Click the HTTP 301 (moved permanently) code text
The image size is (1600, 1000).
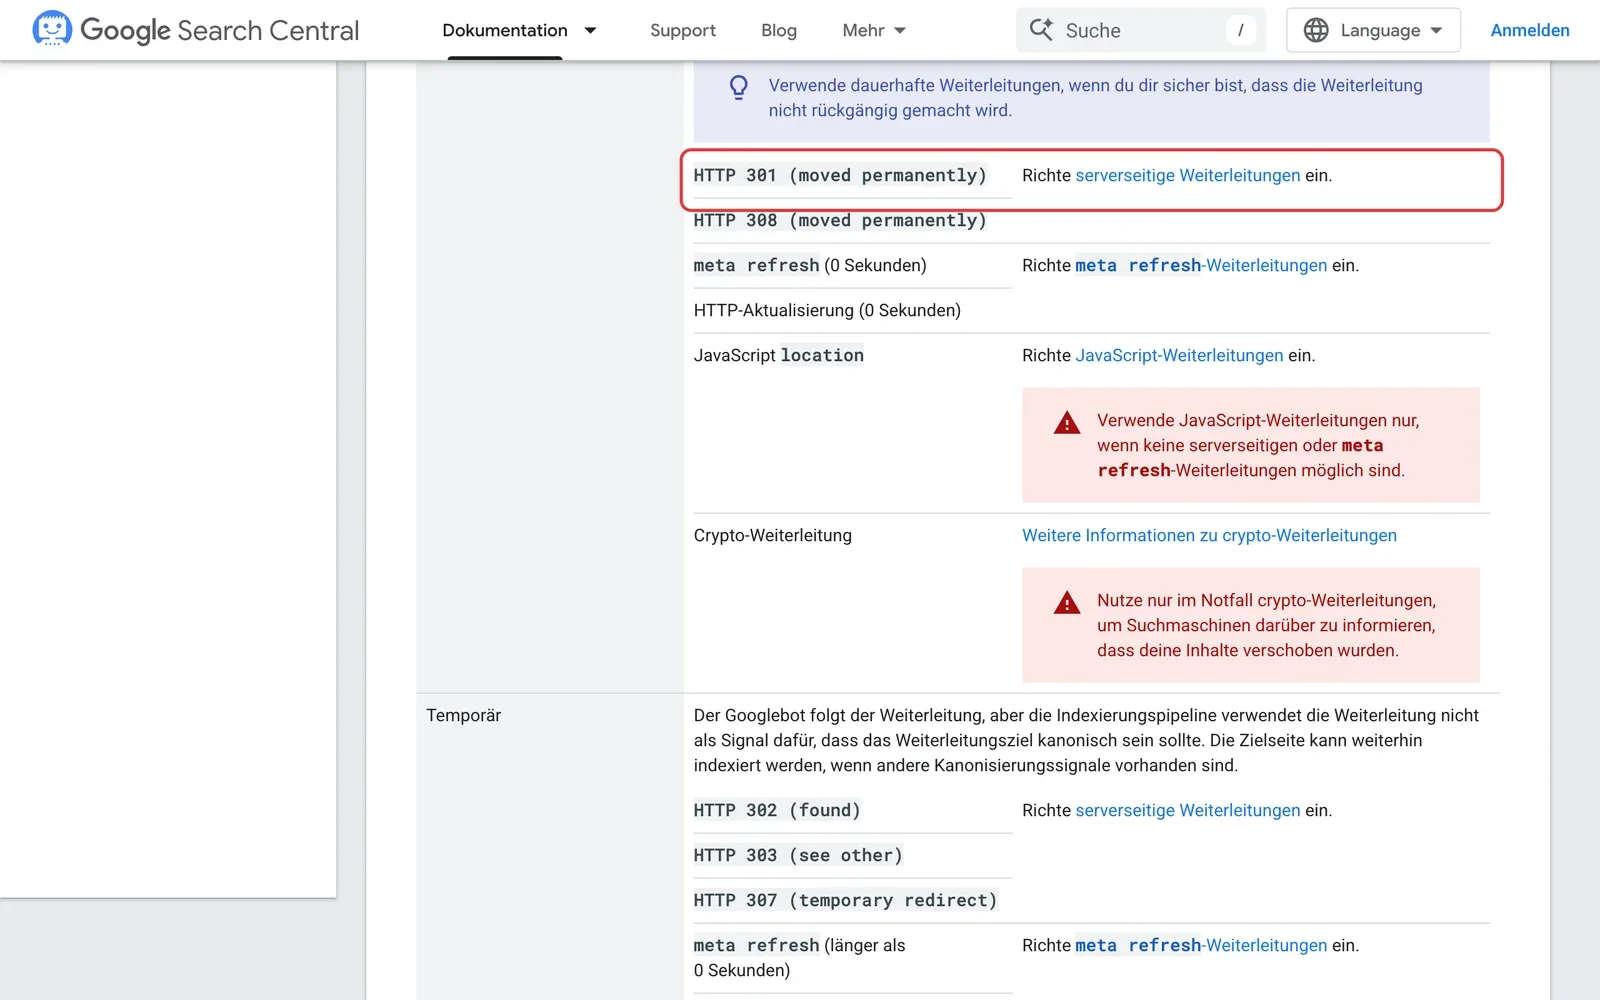pos(840,175)
